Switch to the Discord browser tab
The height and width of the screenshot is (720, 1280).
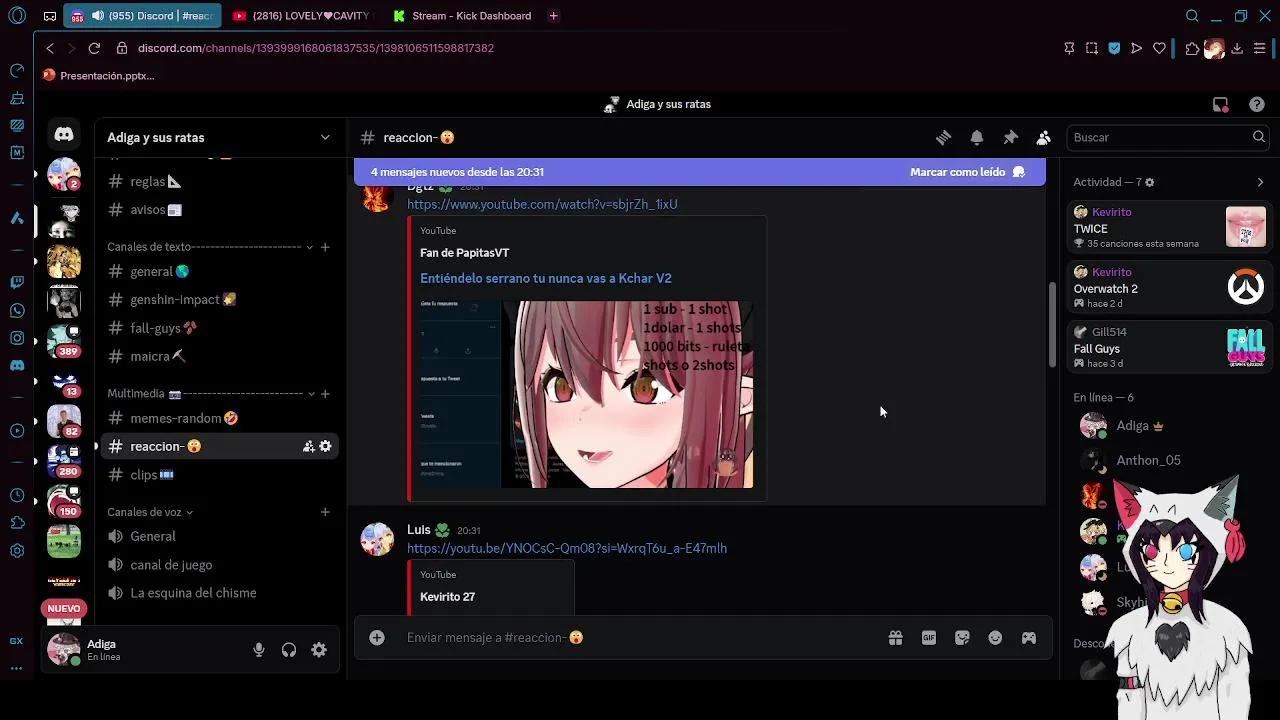pos(141,16)
